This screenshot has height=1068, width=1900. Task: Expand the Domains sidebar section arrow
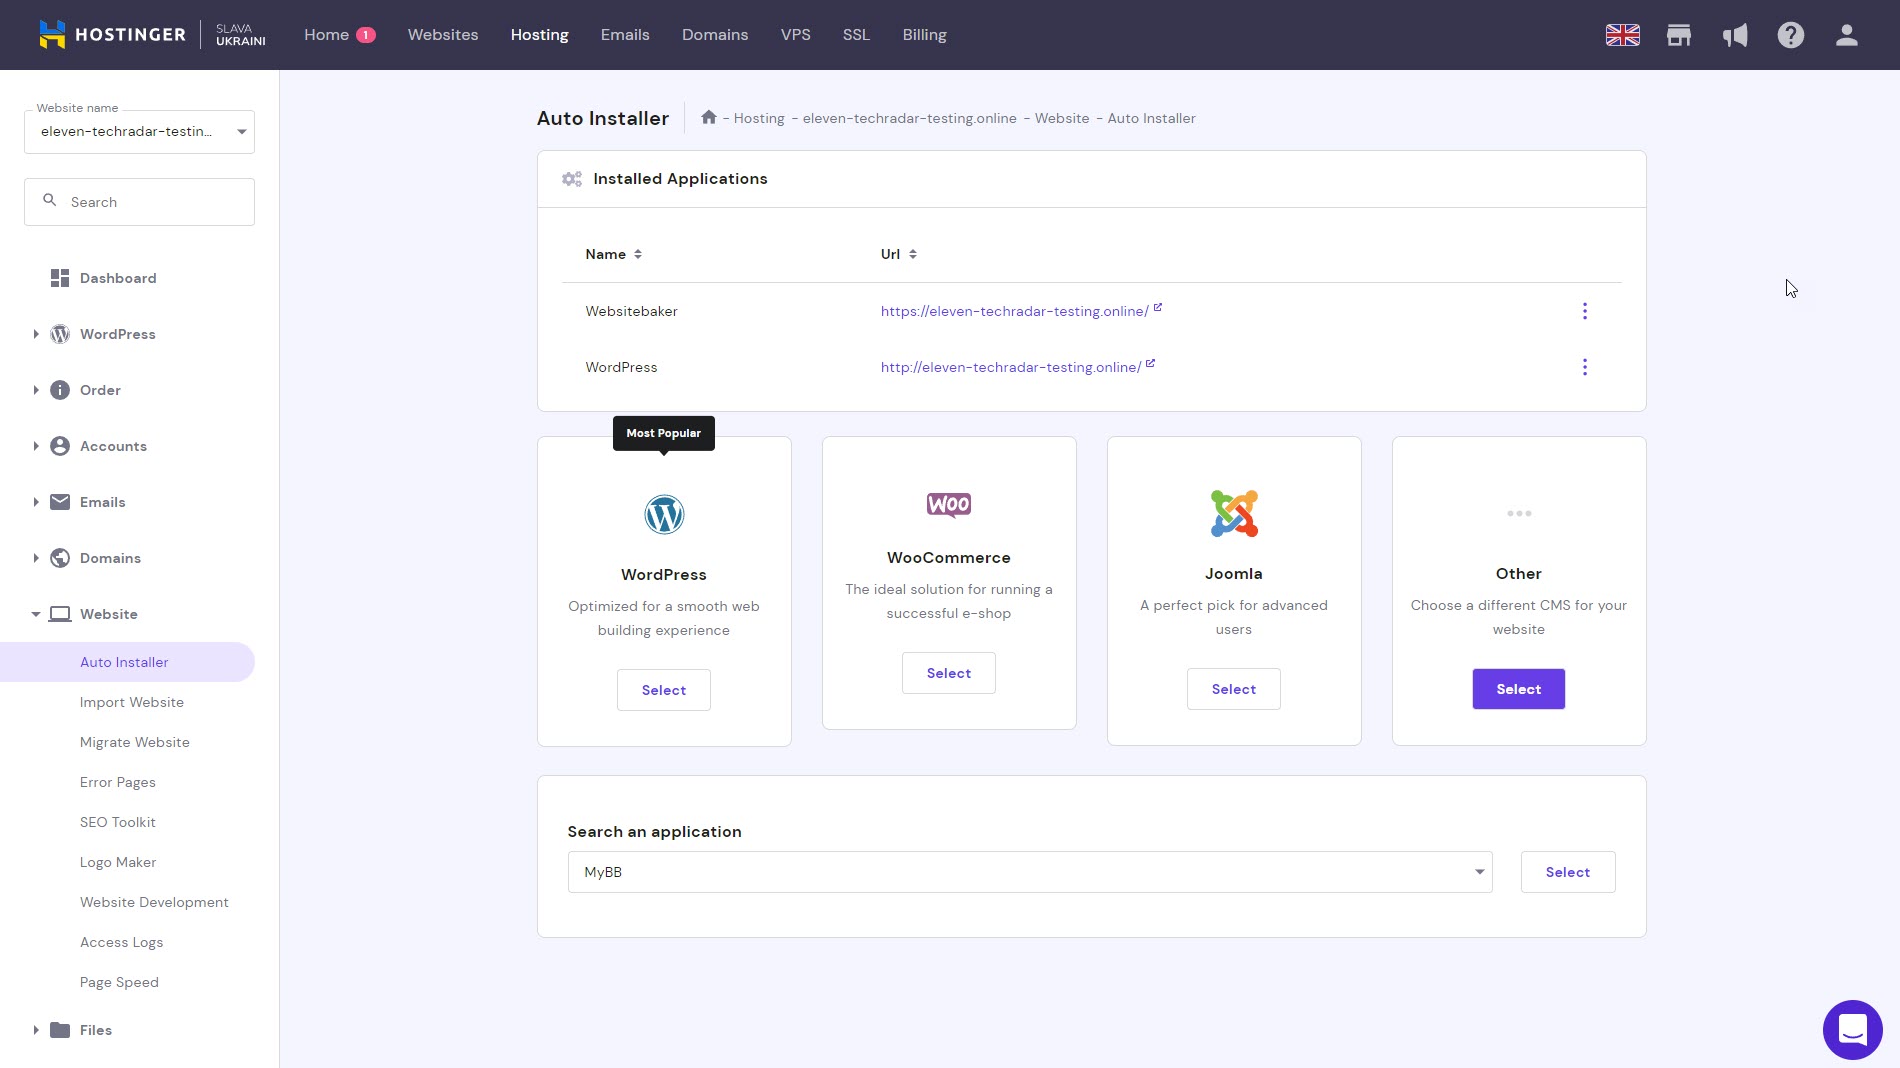pyautogui.click(x=36, y=558)
